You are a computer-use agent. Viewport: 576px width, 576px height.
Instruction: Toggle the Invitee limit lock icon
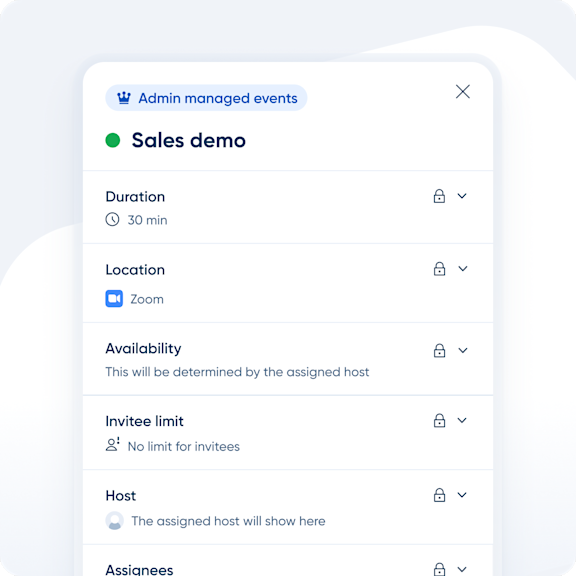tap(439, 420)
